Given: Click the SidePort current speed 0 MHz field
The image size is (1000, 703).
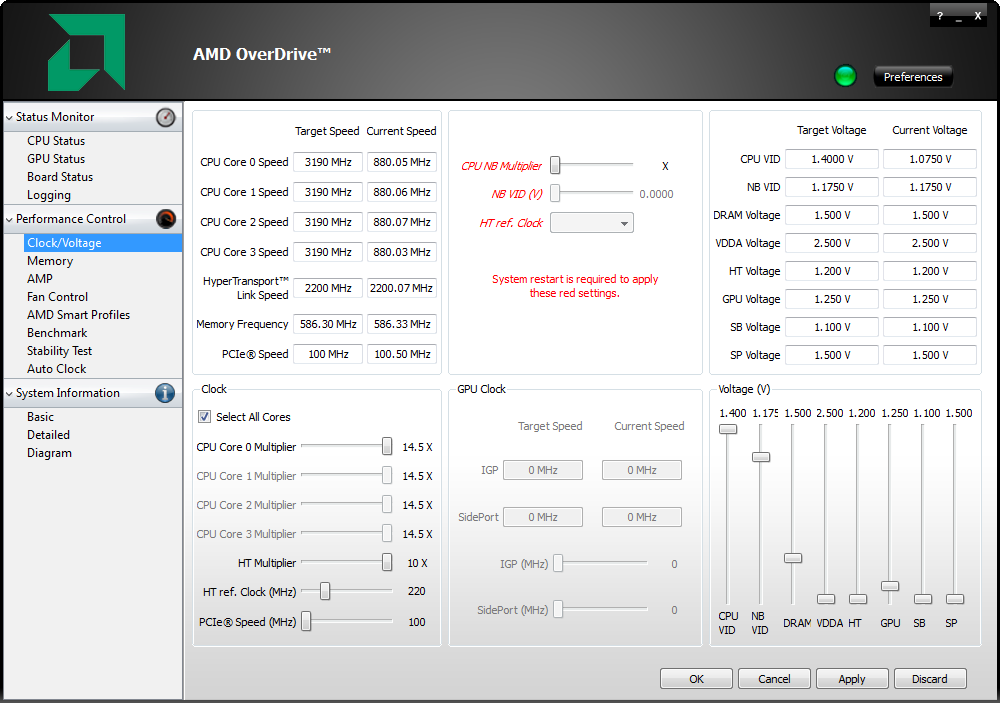Looking at the screenshot, I should click(x=642, y=517).
